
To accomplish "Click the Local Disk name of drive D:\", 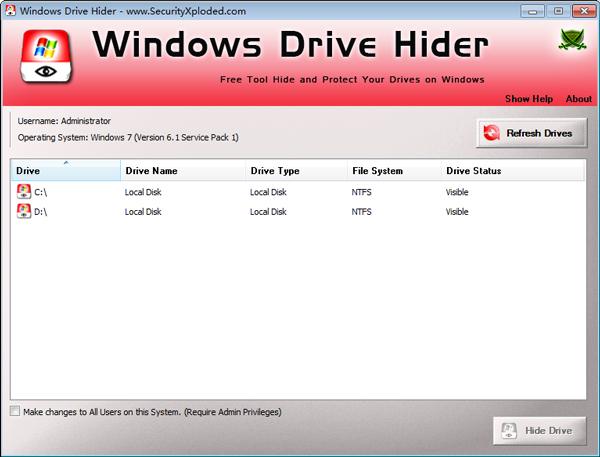I will click(143, 212).
